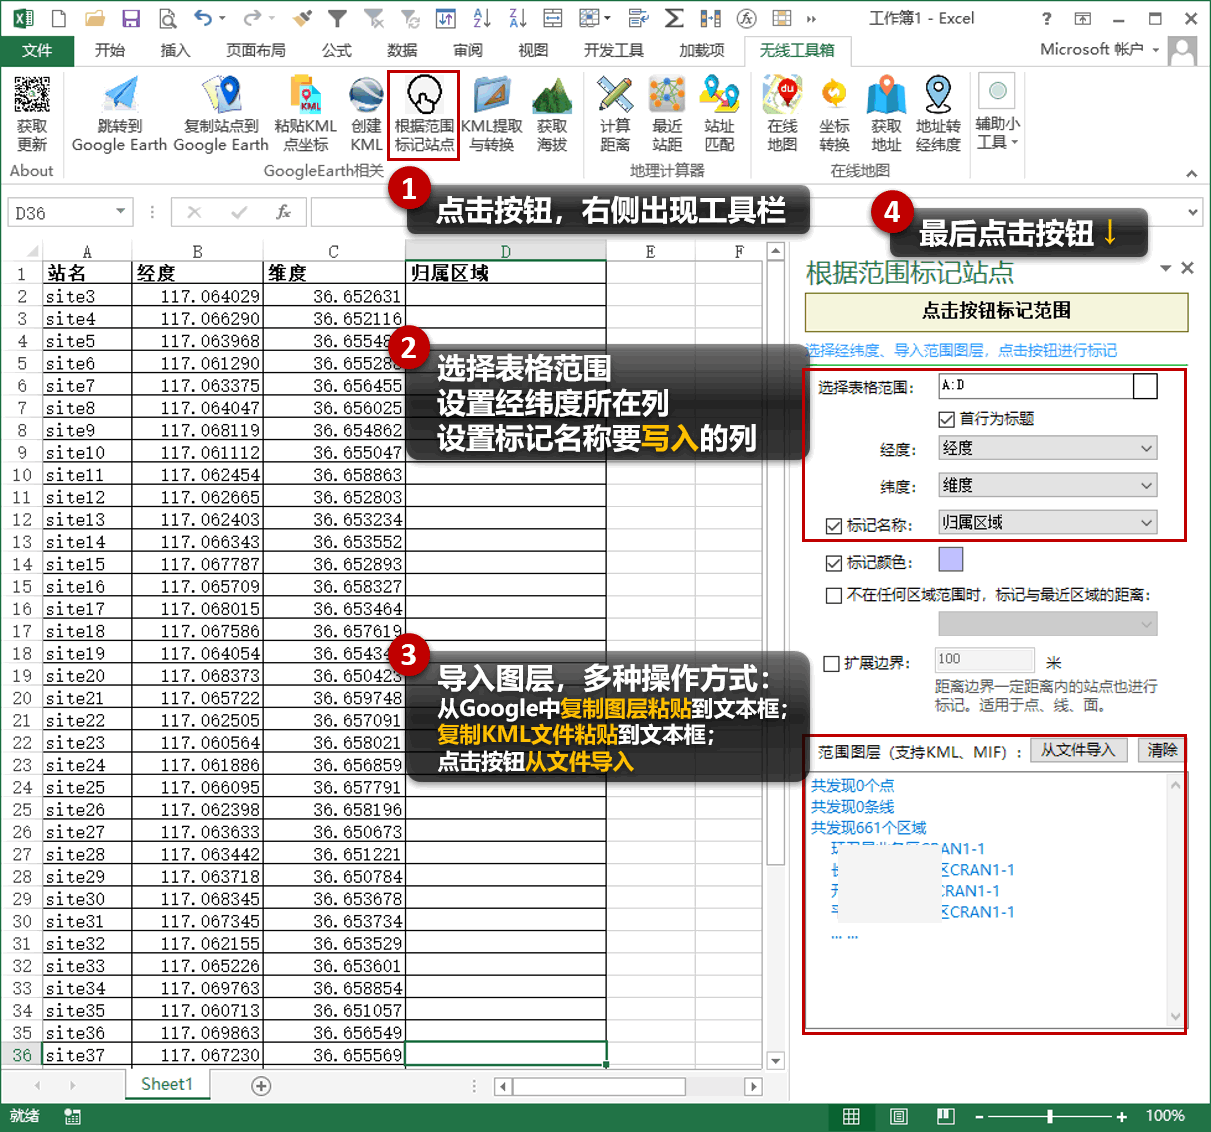Switch to 开发工具 tab
1211x1132 pixels.
[614, 50]
